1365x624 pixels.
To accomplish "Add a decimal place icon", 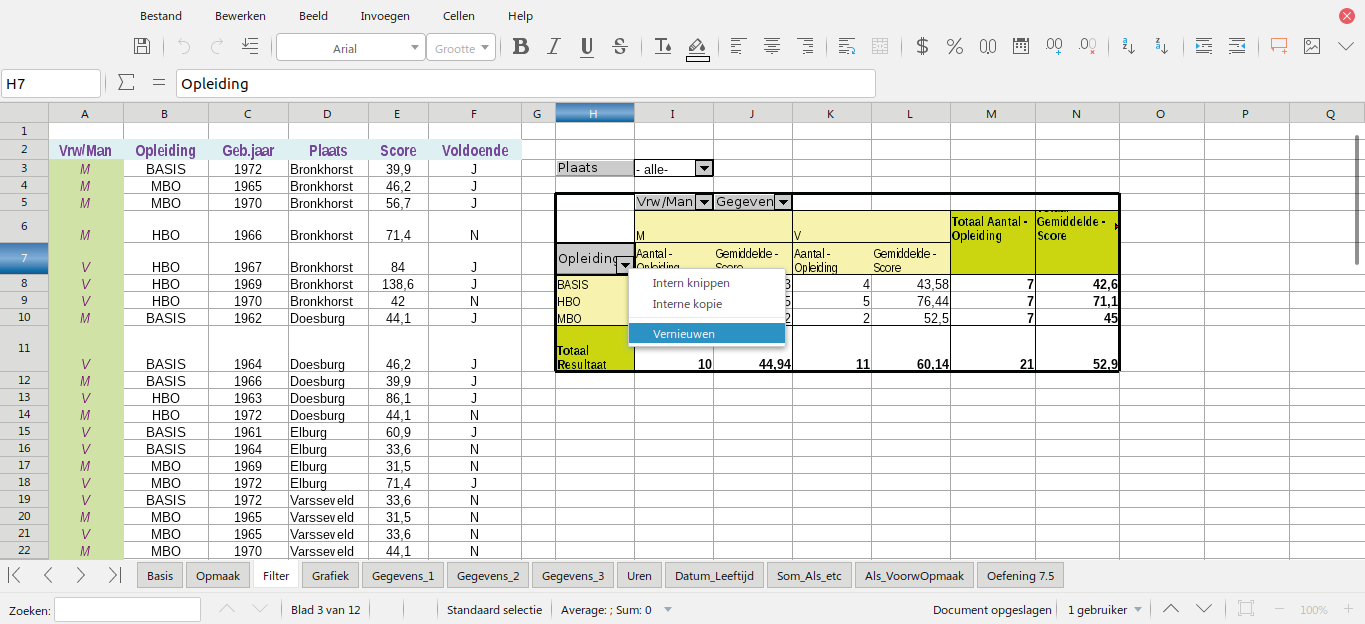I will 1053,47.
